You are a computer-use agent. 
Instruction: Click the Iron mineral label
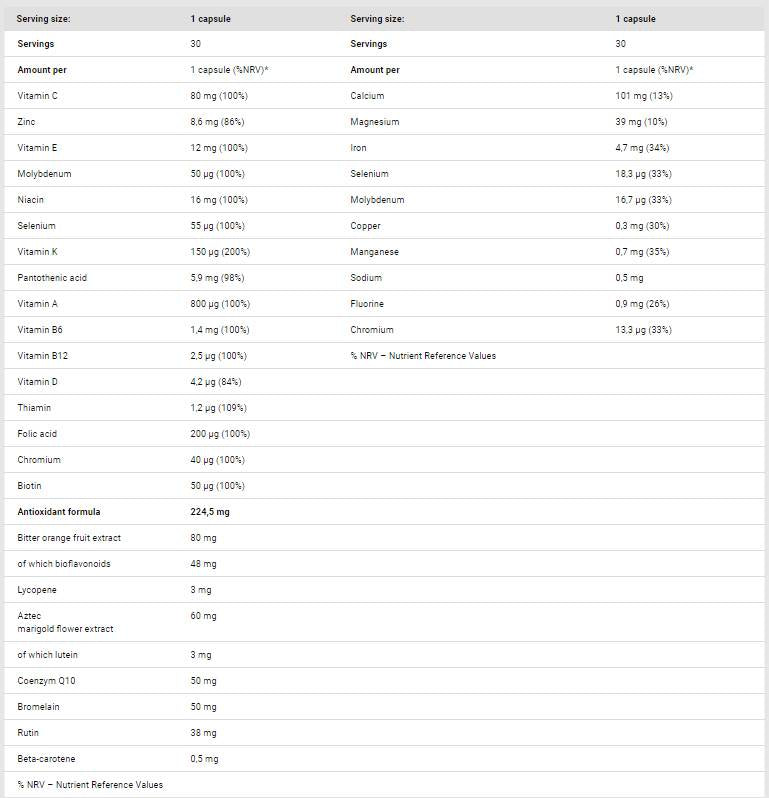coord(358,148)
